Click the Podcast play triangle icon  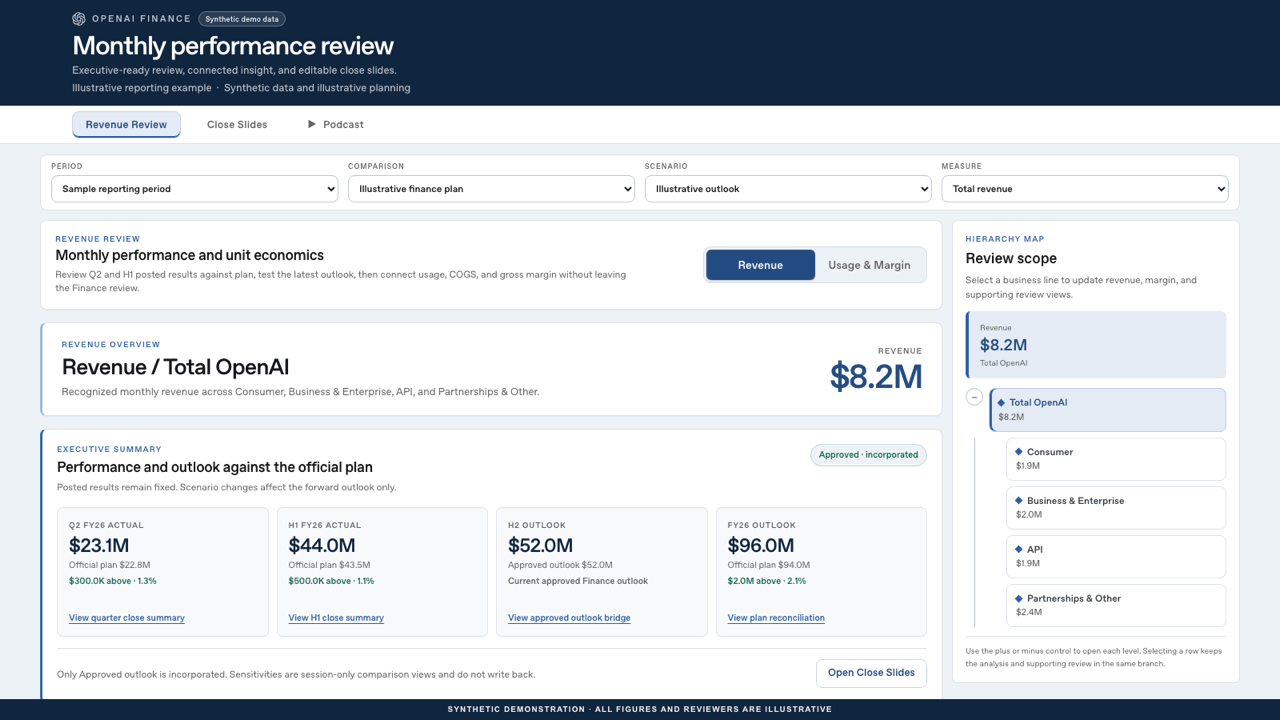[312, 124]
